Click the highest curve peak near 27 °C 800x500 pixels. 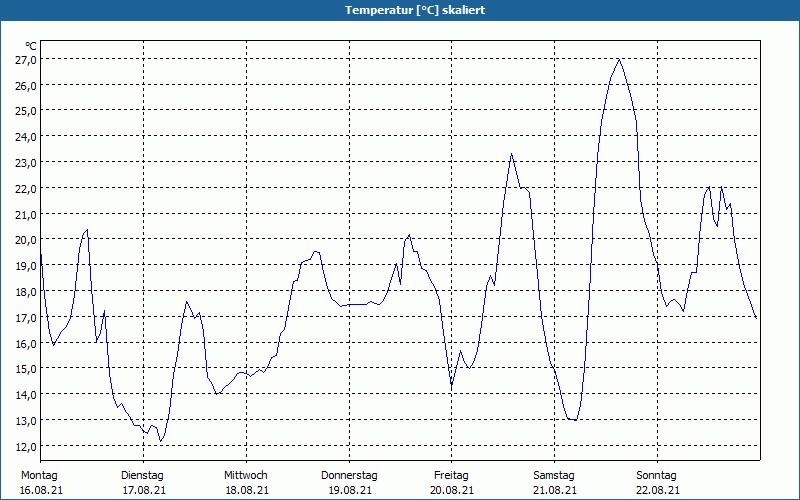(619, 60)
